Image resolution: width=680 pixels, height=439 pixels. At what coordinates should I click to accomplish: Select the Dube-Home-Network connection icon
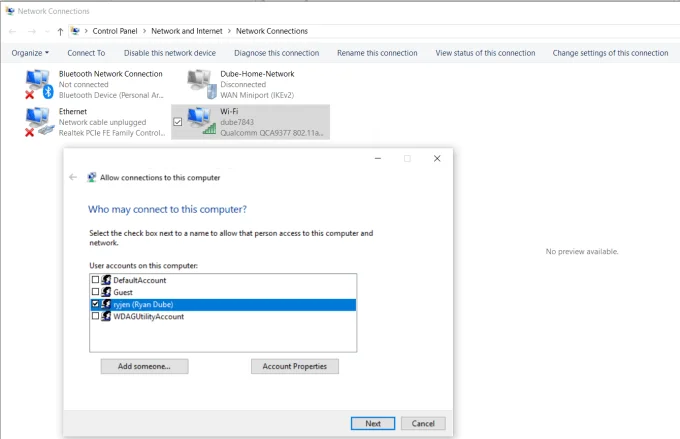coord(200,84)
